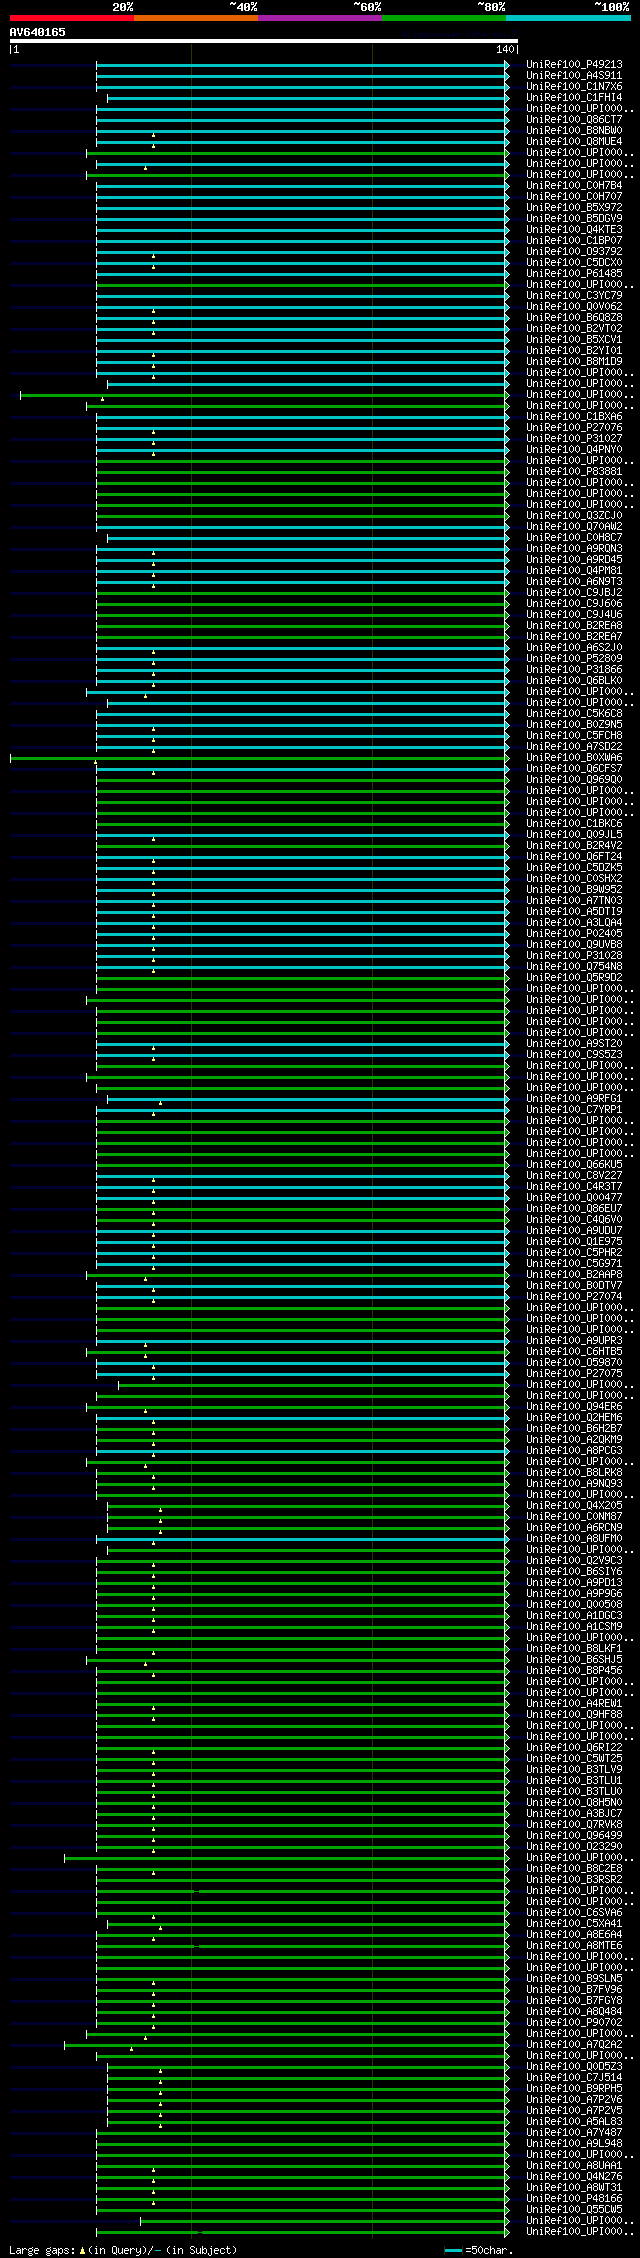Viewport: 640px width, 2258px height.
Task: Select hit label UniRef100_C0H7B4
Action: (574, 186)
